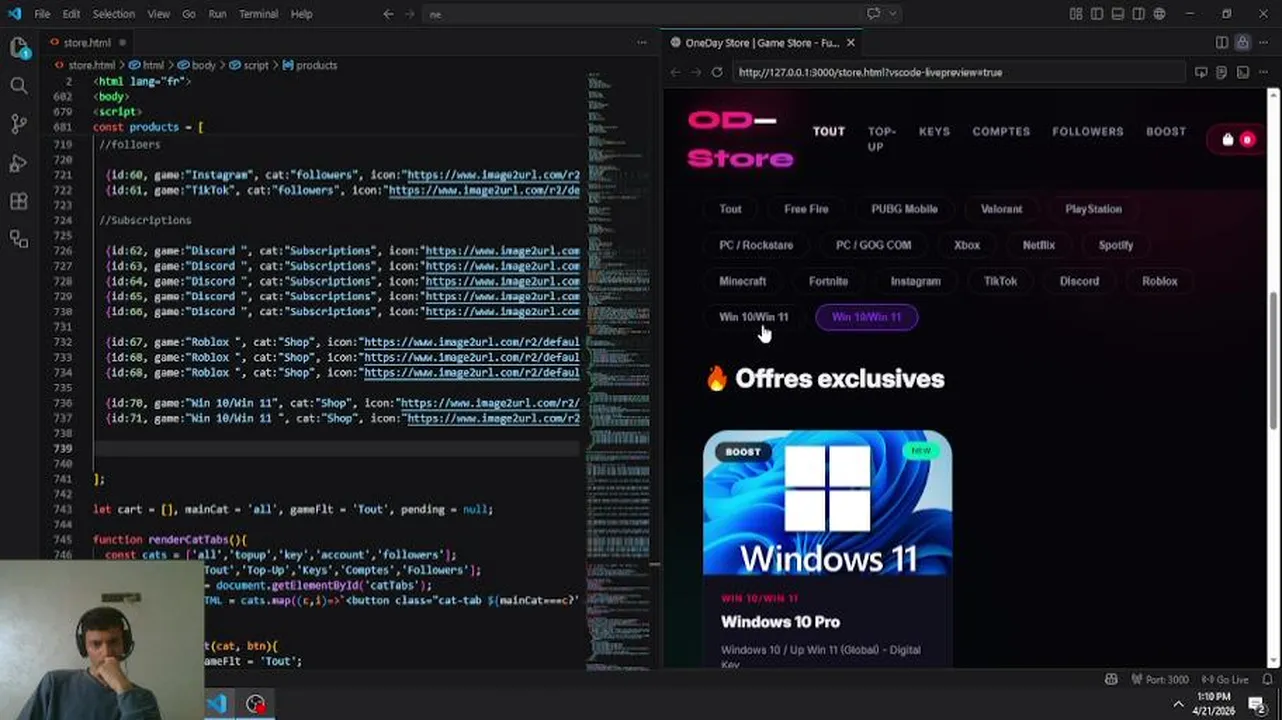Image resolution: width=1282 pixels, height=720 pixels.
Task: Close the OneDay Store preview tab
Action: pos(851,43)
